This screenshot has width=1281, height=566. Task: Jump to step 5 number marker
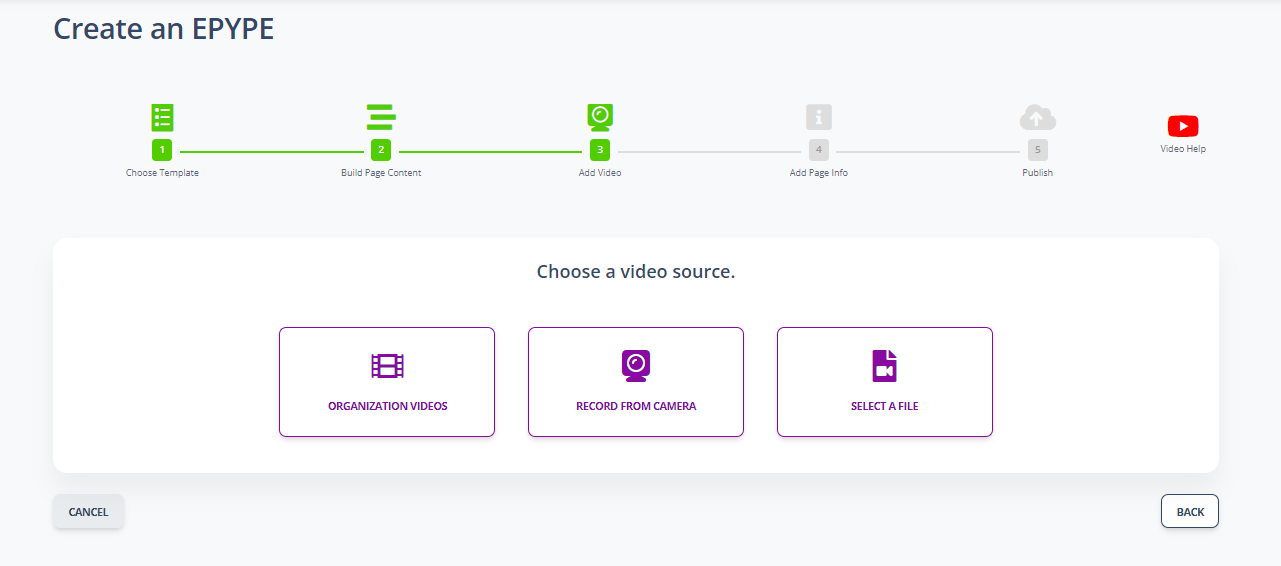click(x=1038, y=150)
